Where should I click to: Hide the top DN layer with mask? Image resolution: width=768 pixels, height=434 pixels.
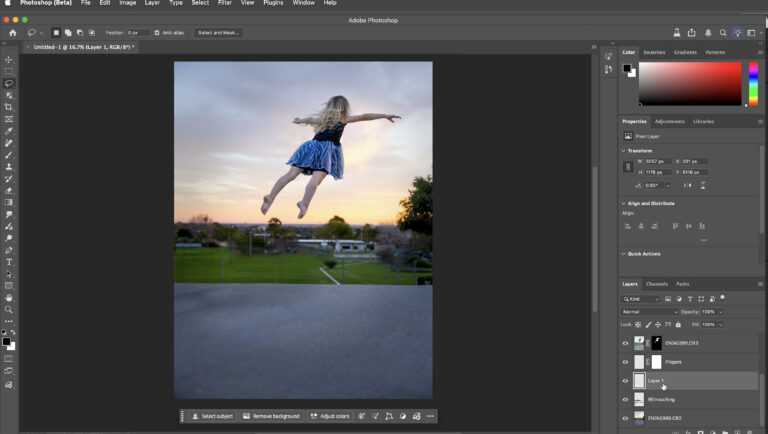click(625, 343)
